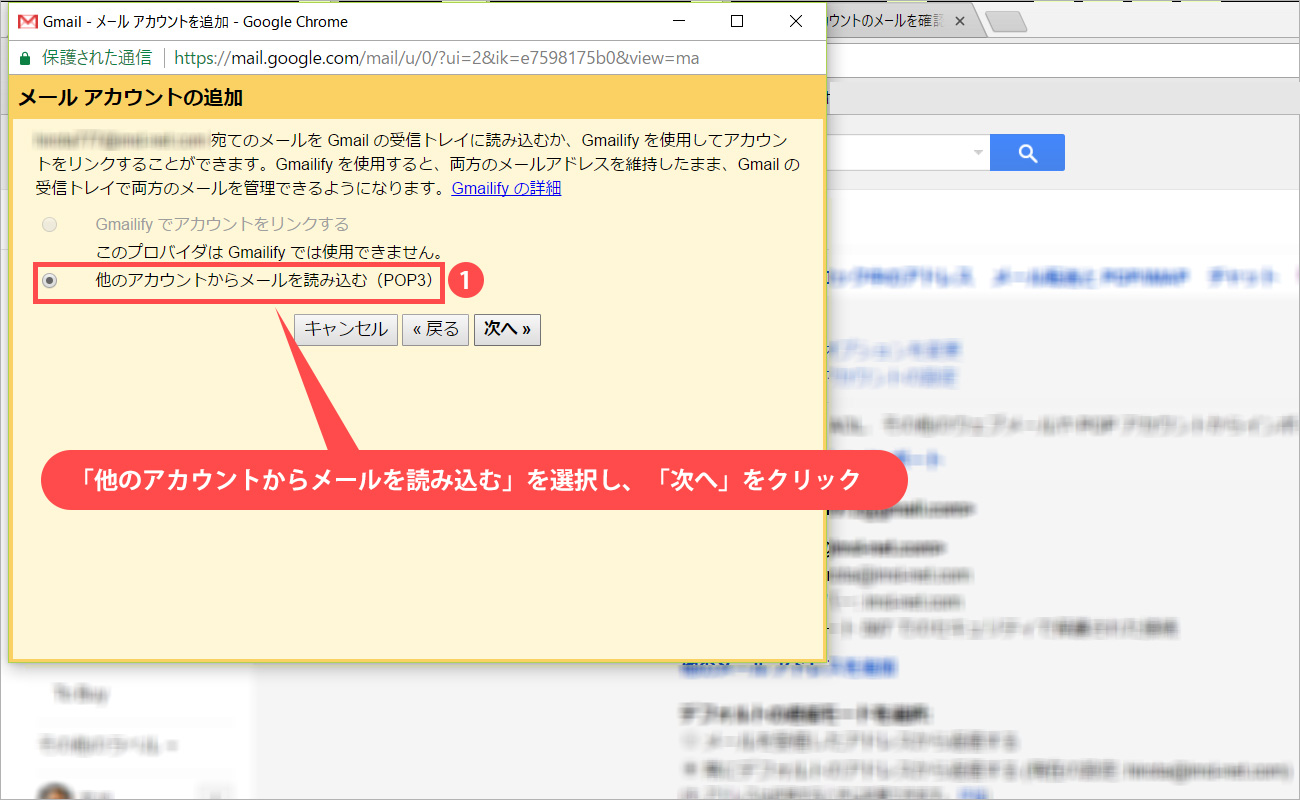Click the メール アカウントの追加 heading
The height and width of the screenshot is (800, 1300).
pyautogui.click(x=131, y=98)
